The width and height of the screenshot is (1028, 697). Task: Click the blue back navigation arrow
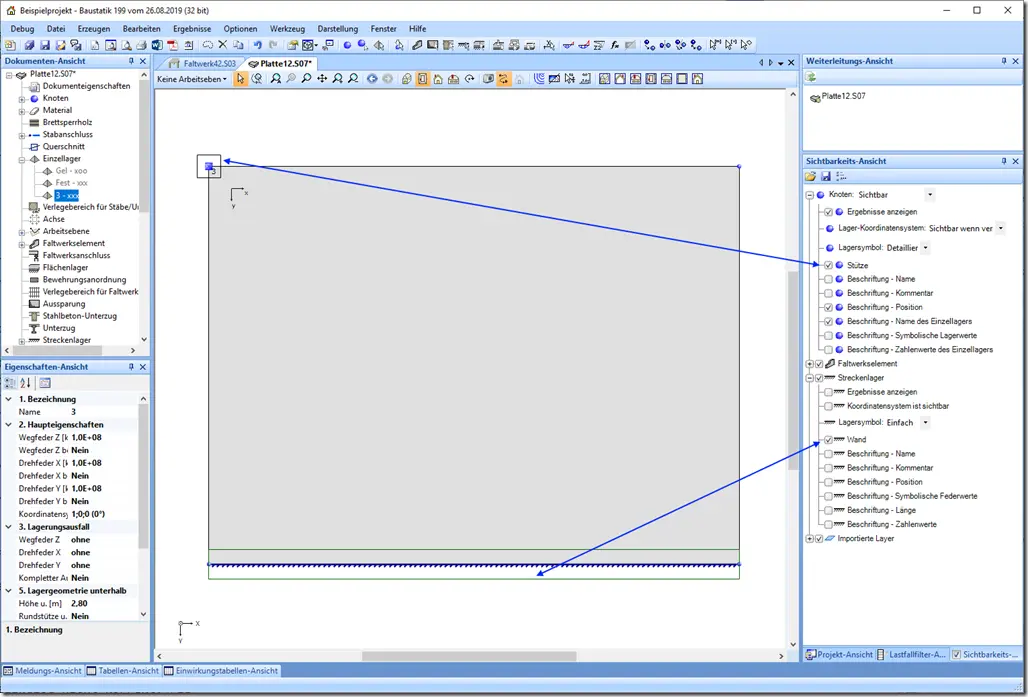click(372, 79)
